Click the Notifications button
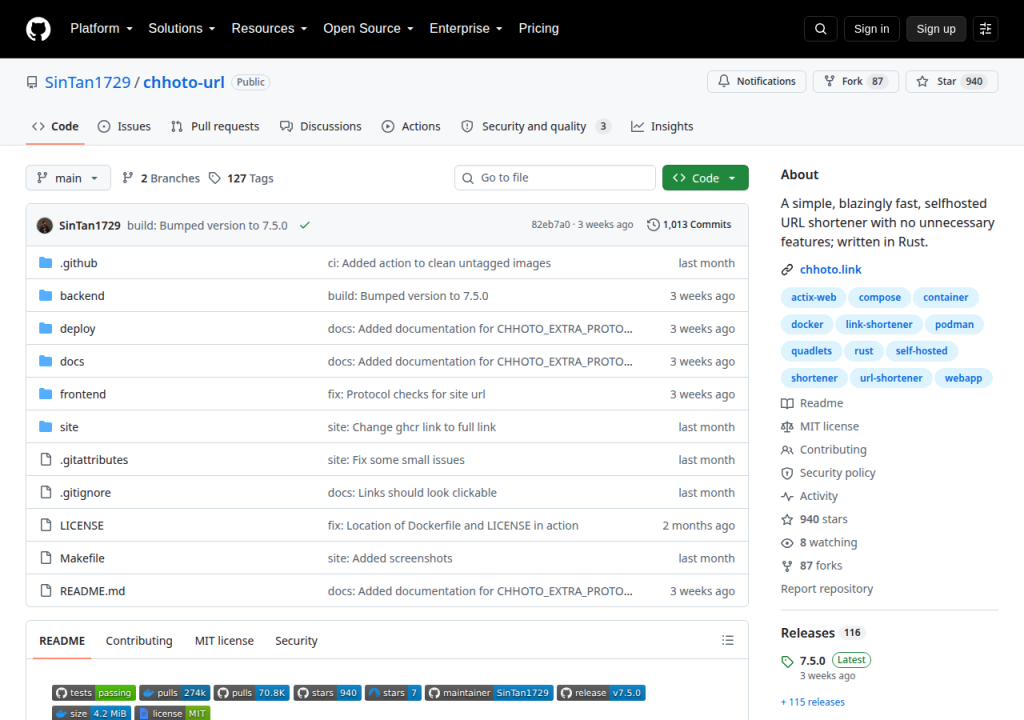The width and height of the screenshot is (1024, 720). 756,81
